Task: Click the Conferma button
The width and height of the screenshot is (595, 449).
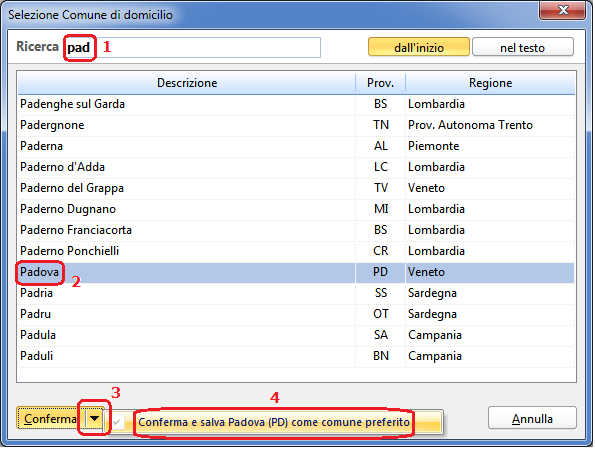Action: [50, 419]
